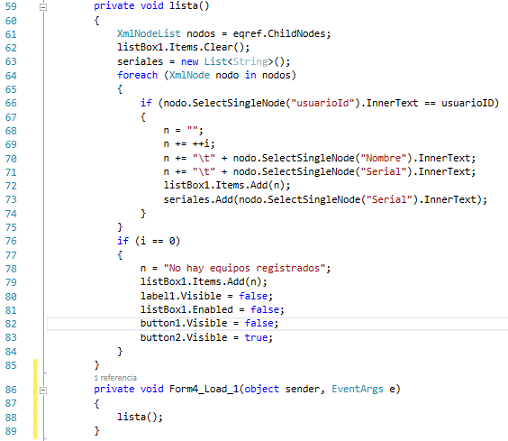Screen dimensions: 508x441
Task: Click the EventArgs type in Form4_Load_1
Action: [357, 389]
